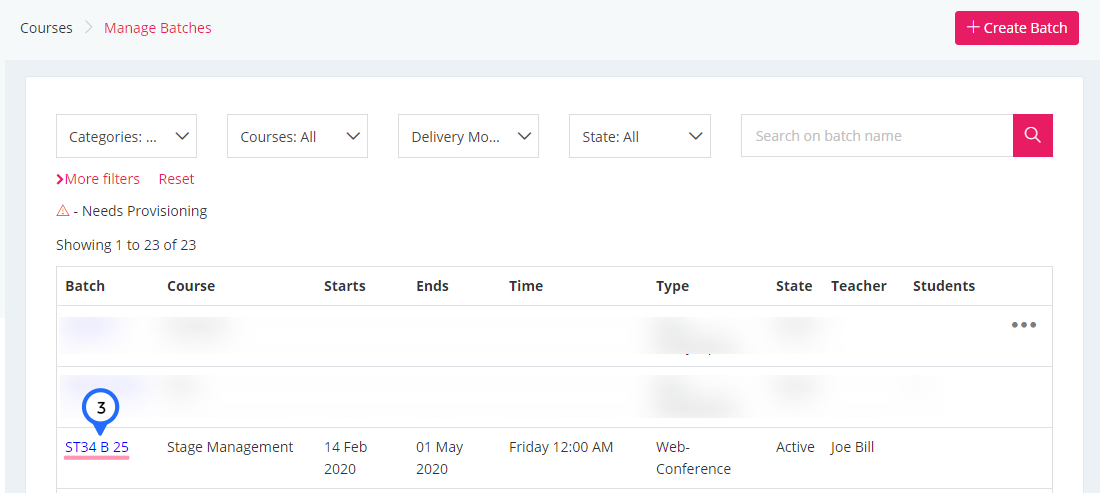
Task: Expand the More filters section
Action: (x=98, y=179)
